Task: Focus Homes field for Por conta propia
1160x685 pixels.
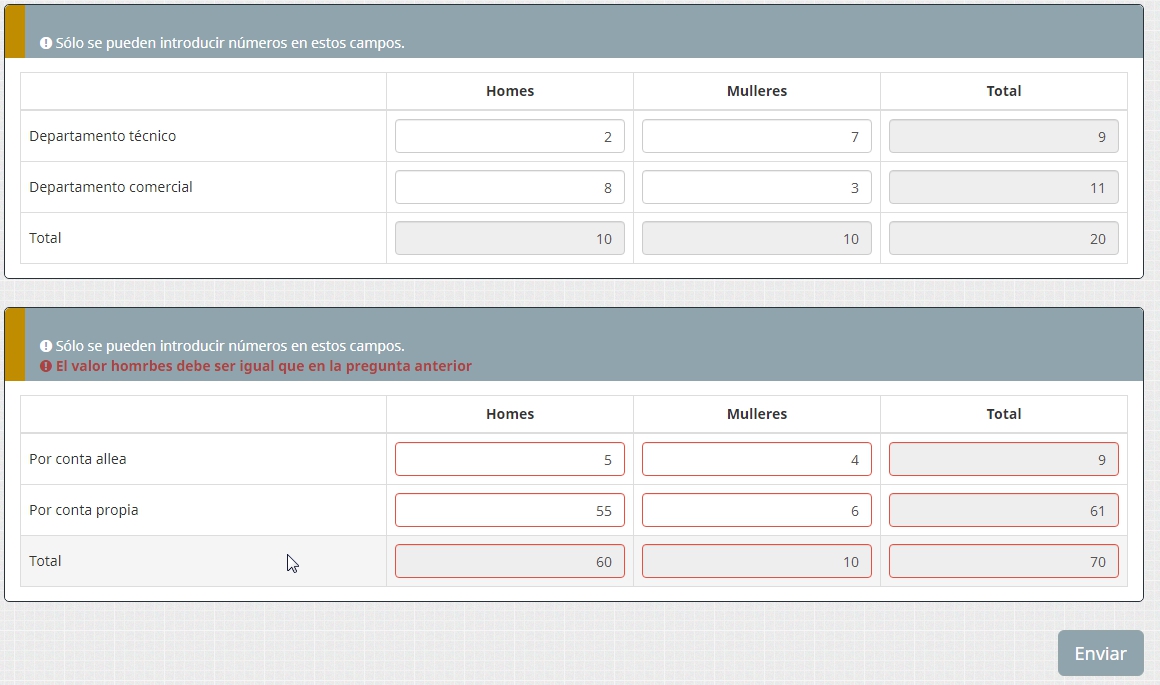Action: pos(509,510)
